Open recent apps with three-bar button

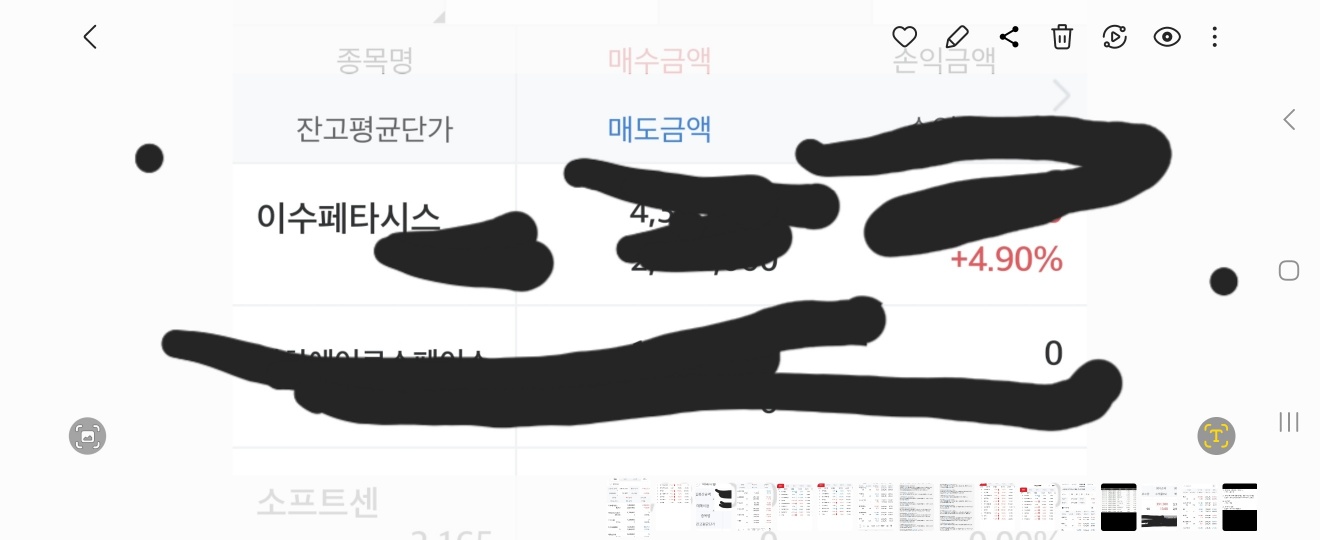1289,422
